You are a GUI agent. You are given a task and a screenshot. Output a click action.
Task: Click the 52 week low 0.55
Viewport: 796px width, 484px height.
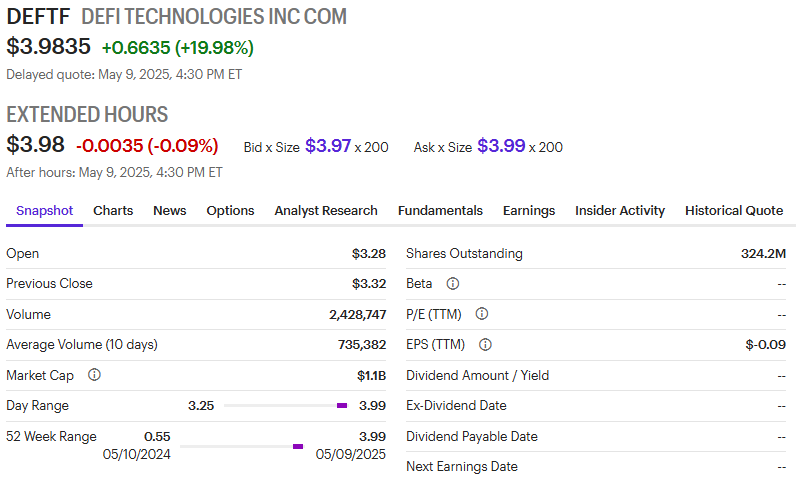pyautogui.click(x=157, y=436)
